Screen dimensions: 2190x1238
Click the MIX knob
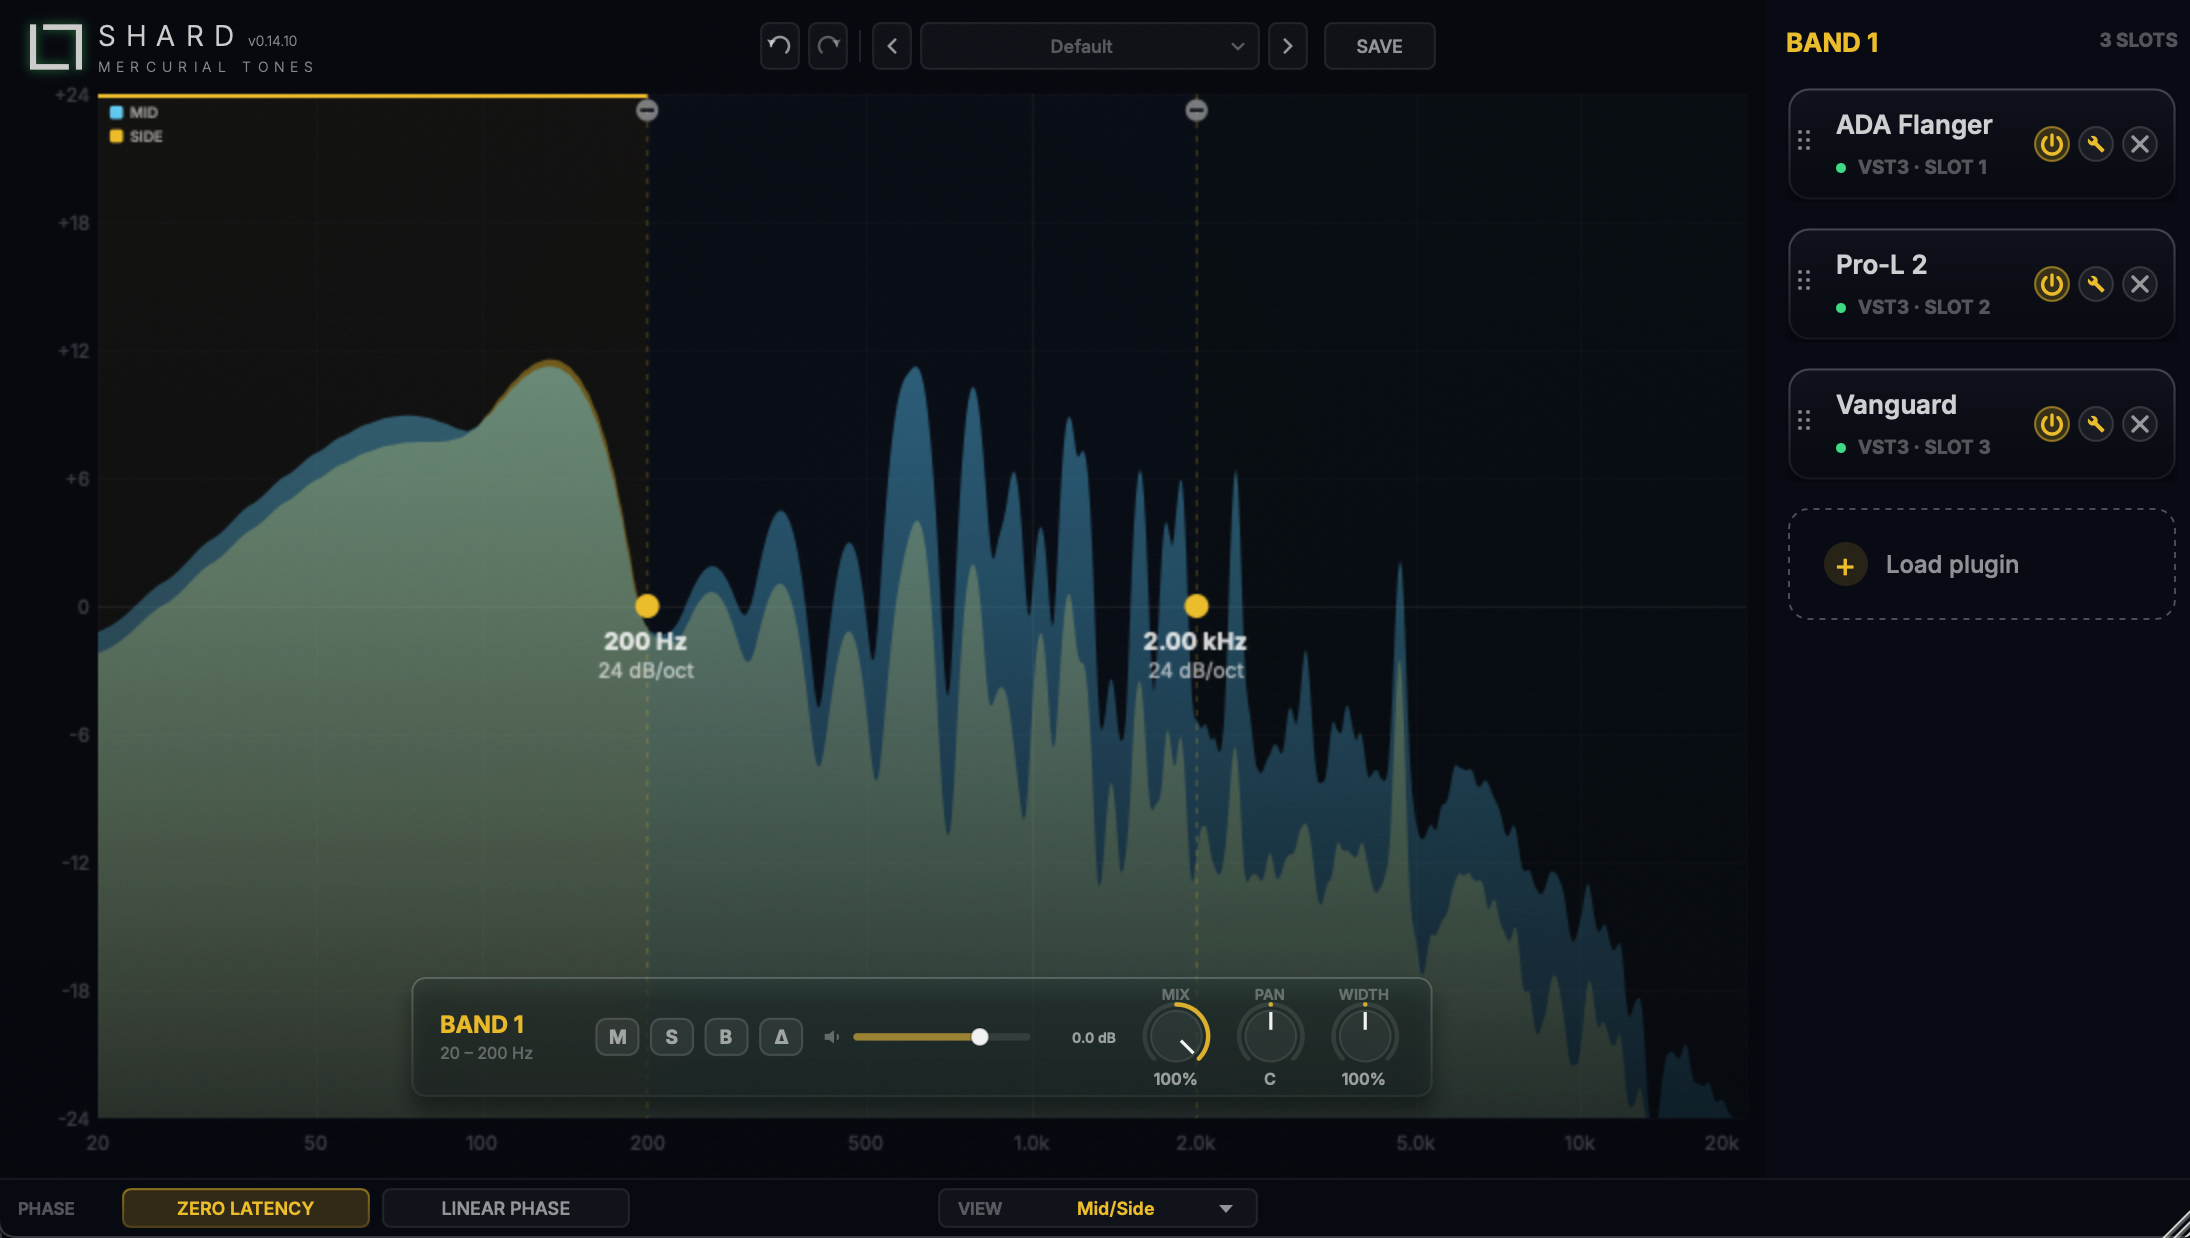click(1176, 1036)
